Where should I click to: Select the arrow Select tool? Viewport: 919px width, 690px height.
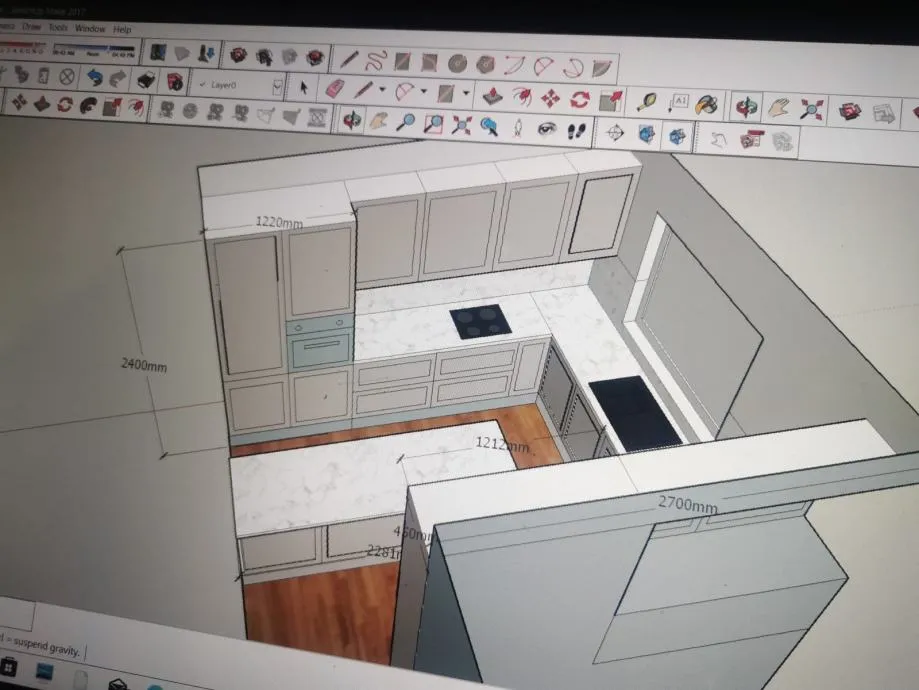point(303,87)
